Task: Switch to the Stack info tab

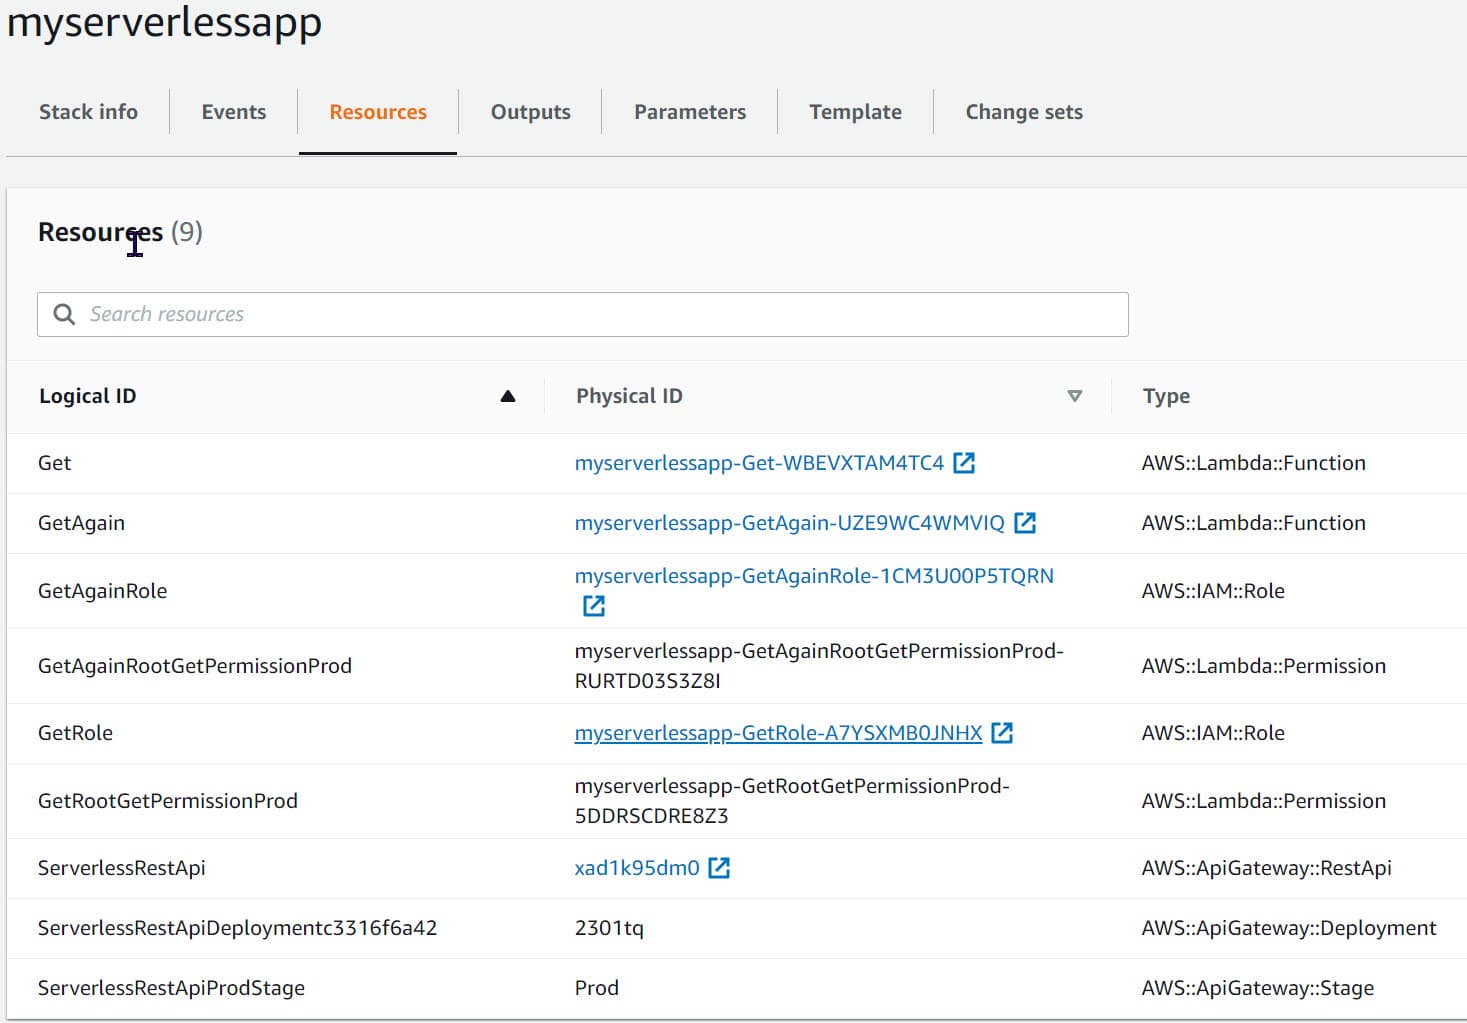Action: (x=88, y=112)
